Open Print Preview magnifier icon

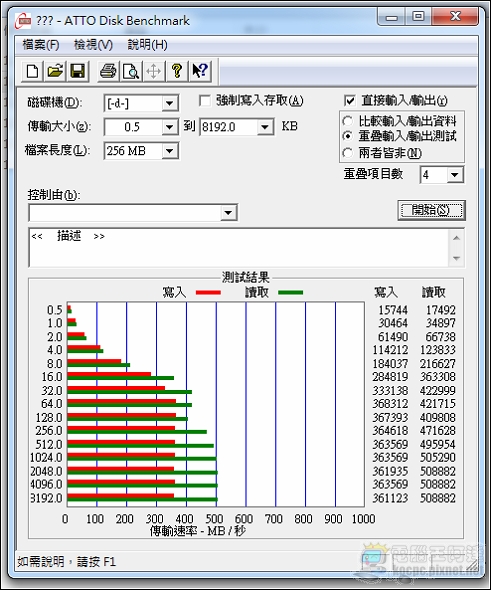[131, 71]
